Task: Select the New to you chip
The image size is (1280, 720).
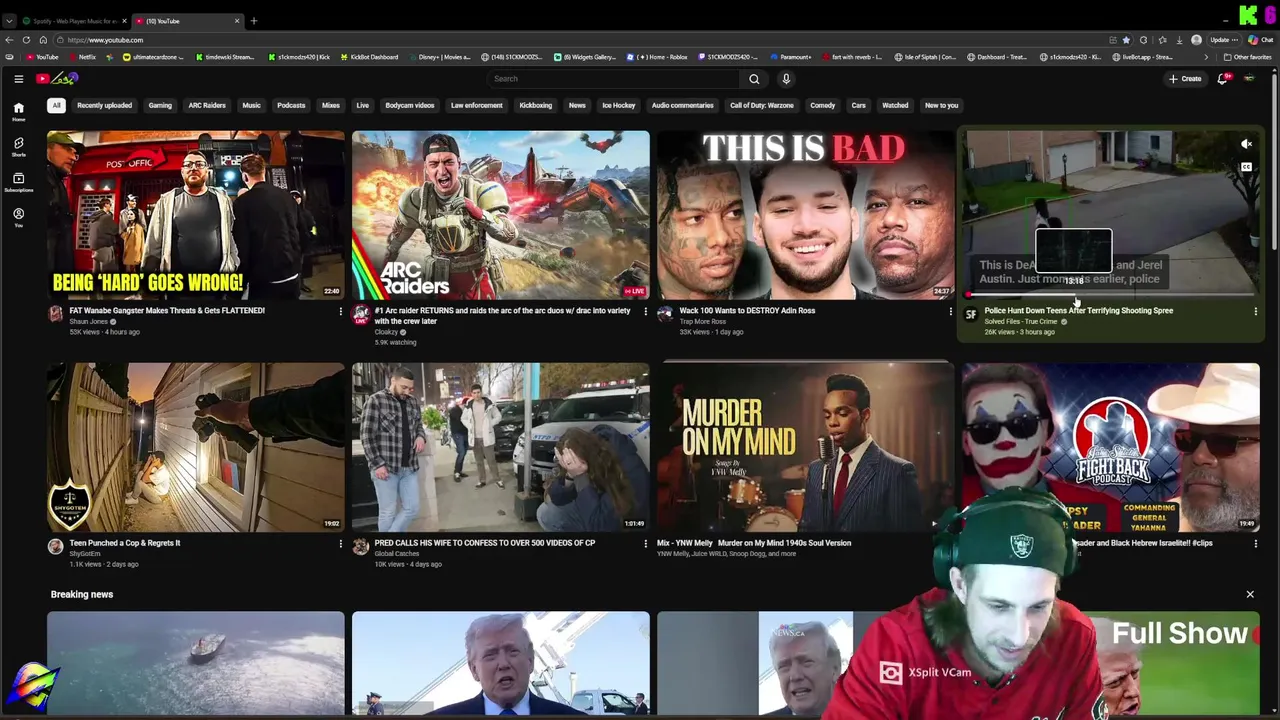Action: click(x=941, y=105)
